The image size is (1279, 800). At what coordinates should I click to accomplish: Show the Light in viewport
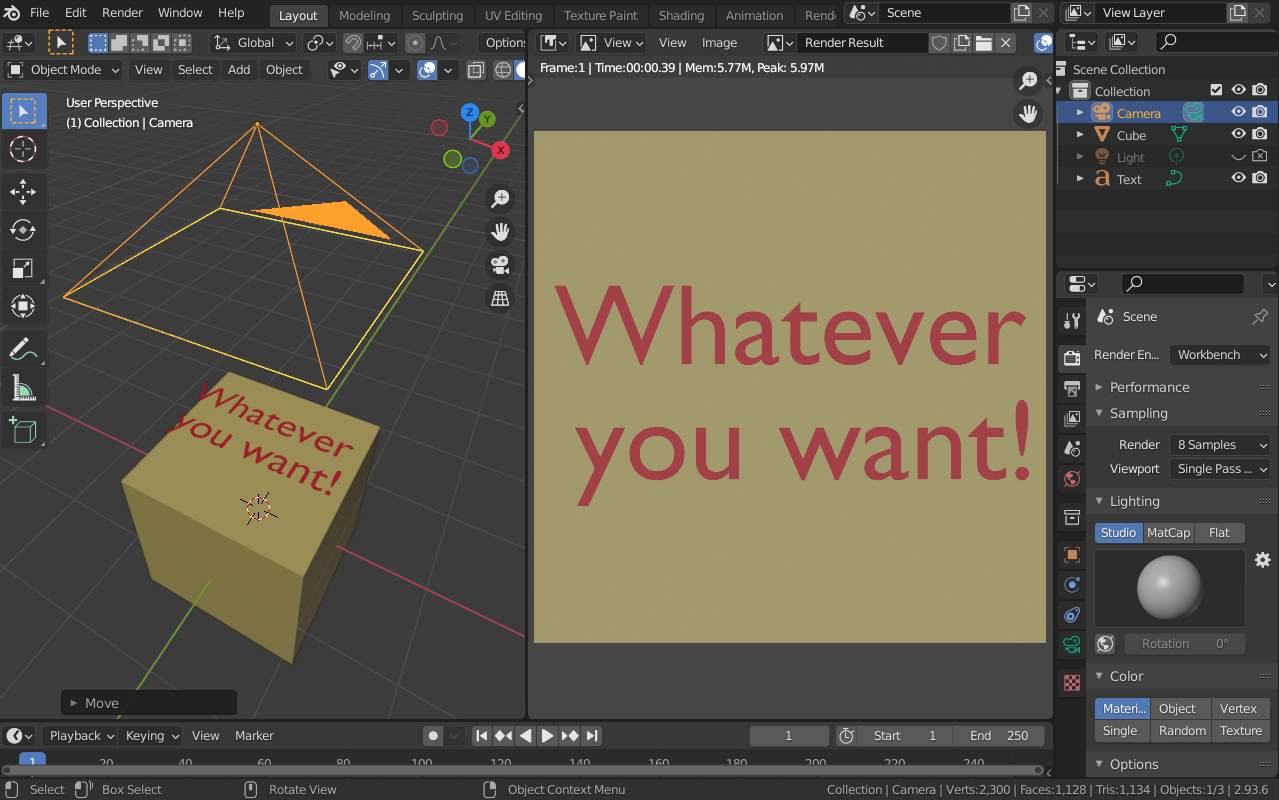1238,156
